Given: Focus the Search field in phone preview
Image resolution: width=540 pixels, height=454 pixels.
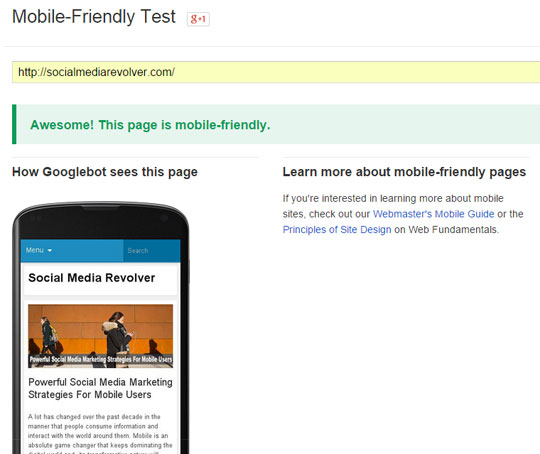Looking at the screenshot, I should pyautogui.click(x=152, y=251).
